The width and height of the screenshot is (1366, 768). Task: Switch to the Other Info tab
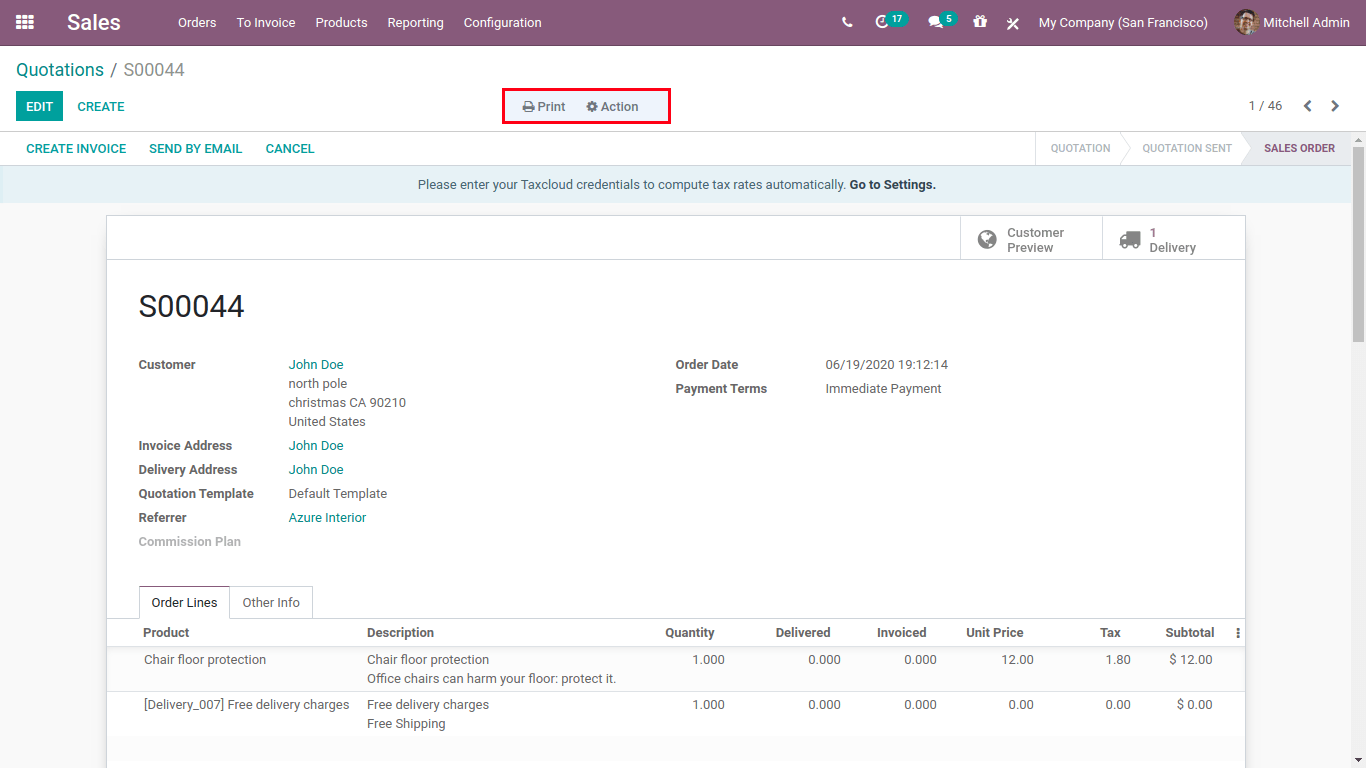point(271,603)
